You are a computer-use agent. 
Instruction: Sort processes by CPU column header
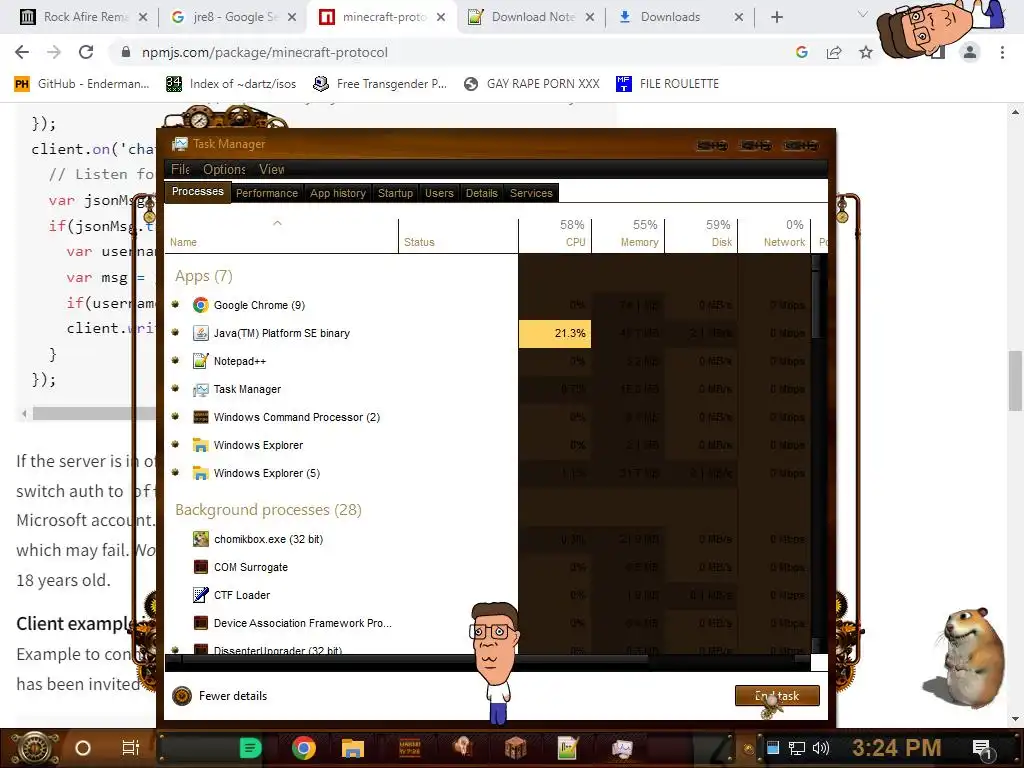555,234
